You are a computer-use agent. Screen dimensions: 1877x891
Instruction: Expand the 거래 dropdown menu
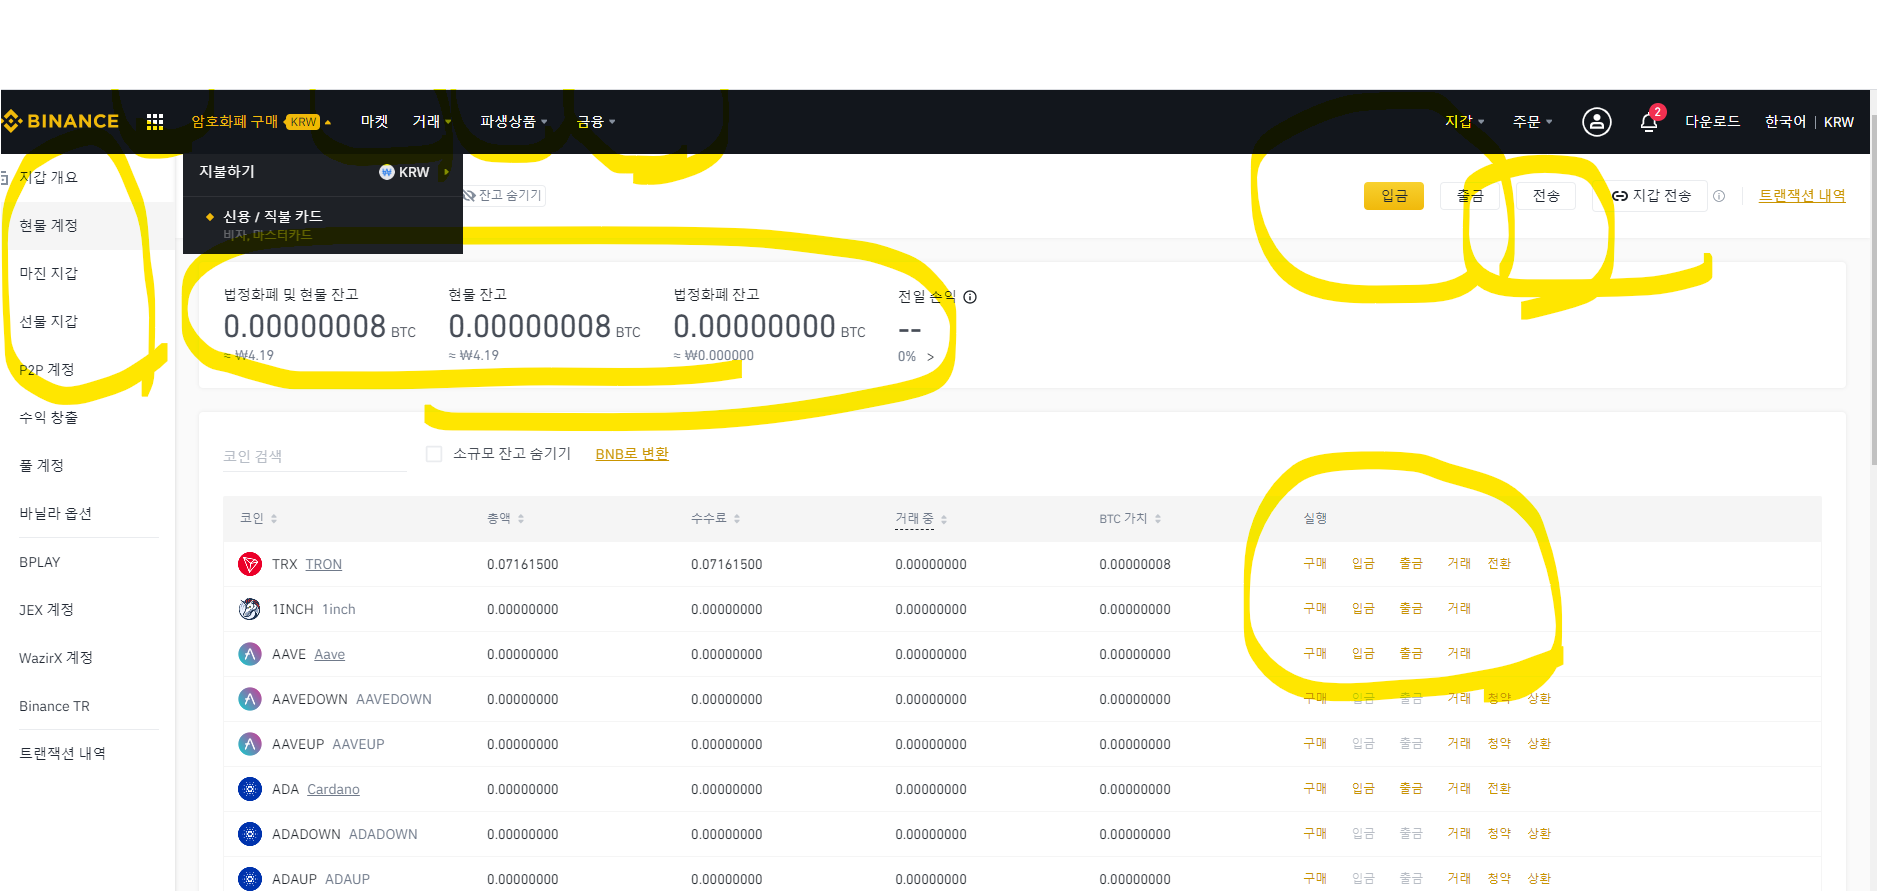432,122
